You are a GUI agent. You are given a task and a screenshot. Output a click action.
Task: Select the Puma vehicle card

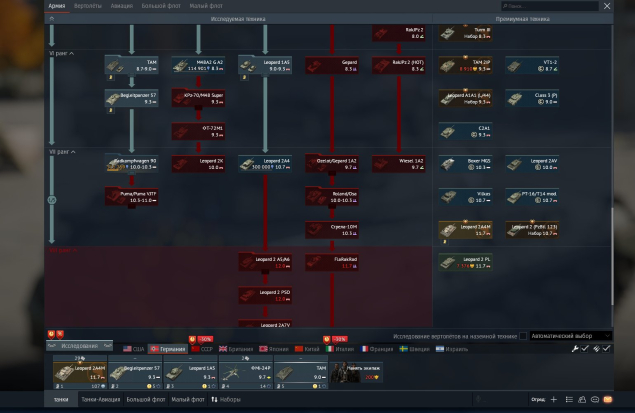point(132,196)
